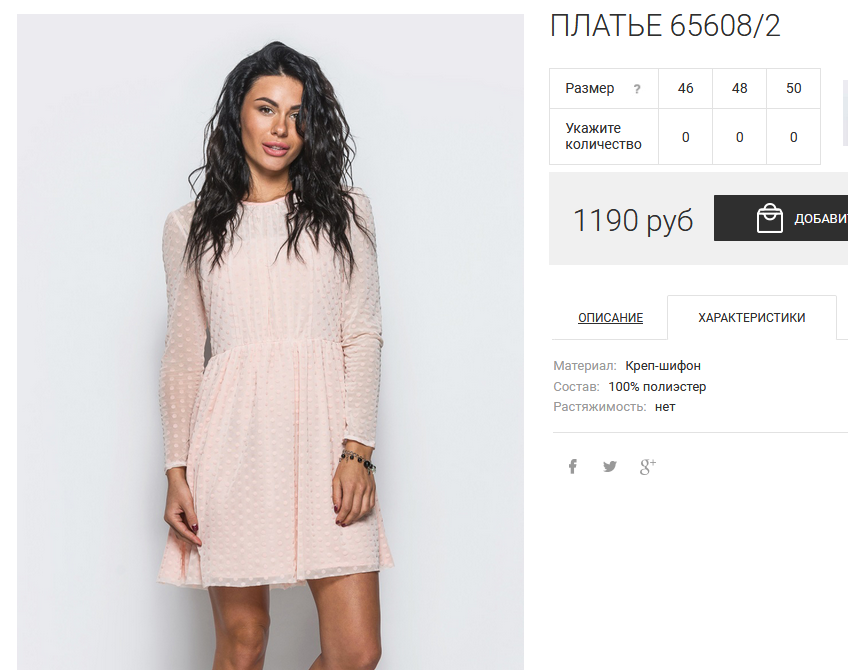848x670 pixels.
Task: Set quantity field for size 48
Action: pyautogui.click(x=739, y=137)
